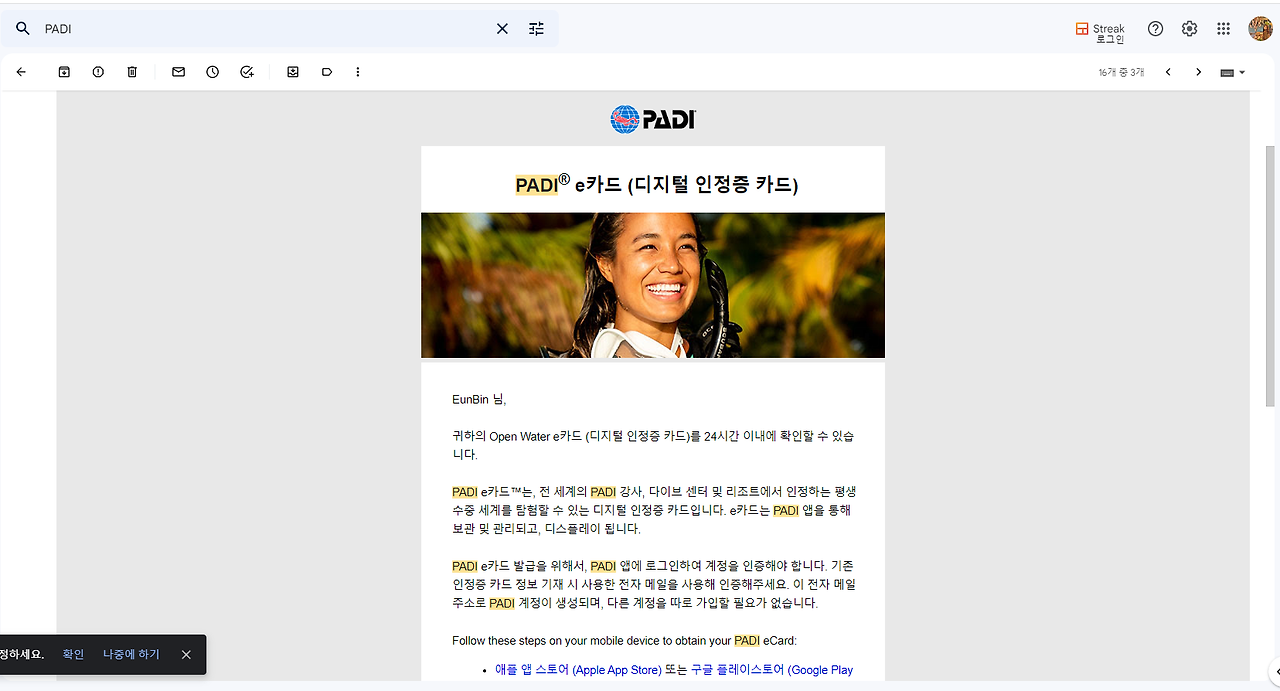Screen dimensions: 1280x691
Task: Delete this email with trash icon
Action: 132,72
